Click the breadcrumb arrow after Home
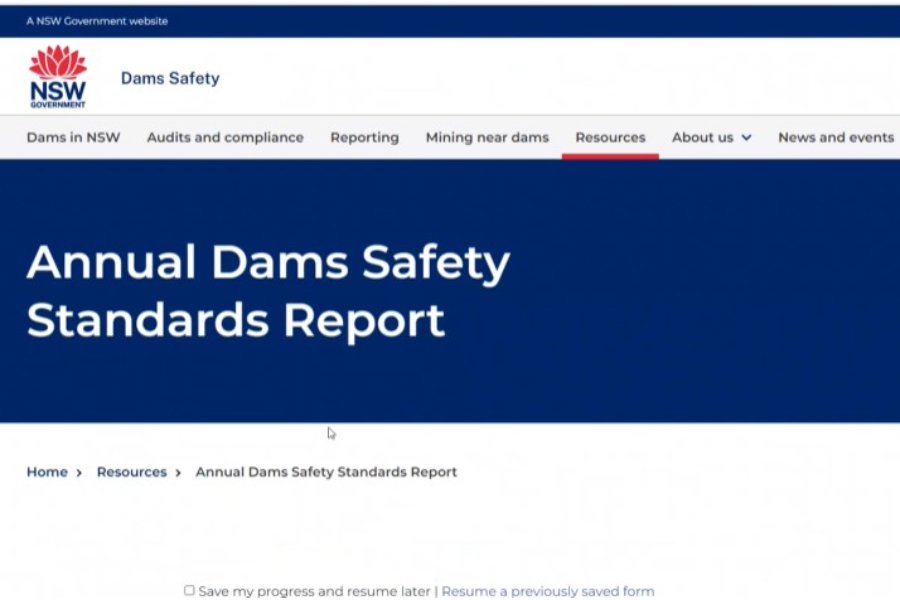 [x=78, y=472]
